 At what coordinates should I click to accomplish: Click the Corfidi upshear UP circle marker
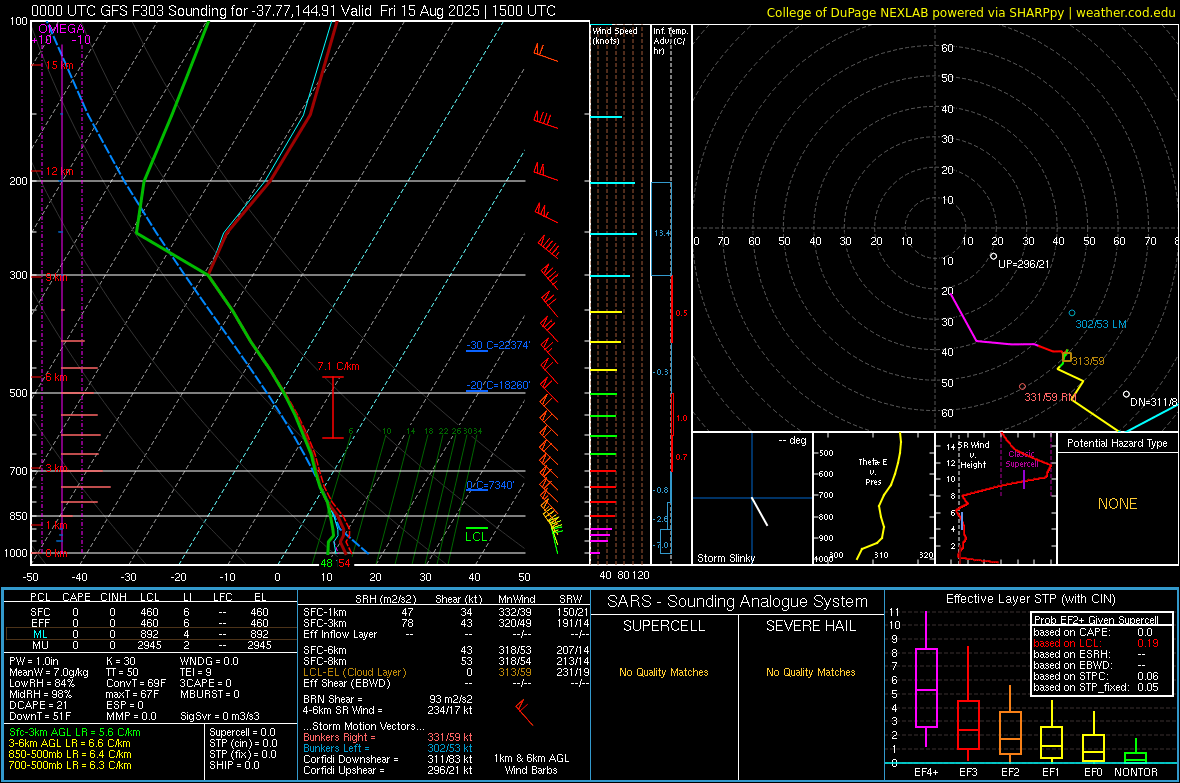pos(993,257)
